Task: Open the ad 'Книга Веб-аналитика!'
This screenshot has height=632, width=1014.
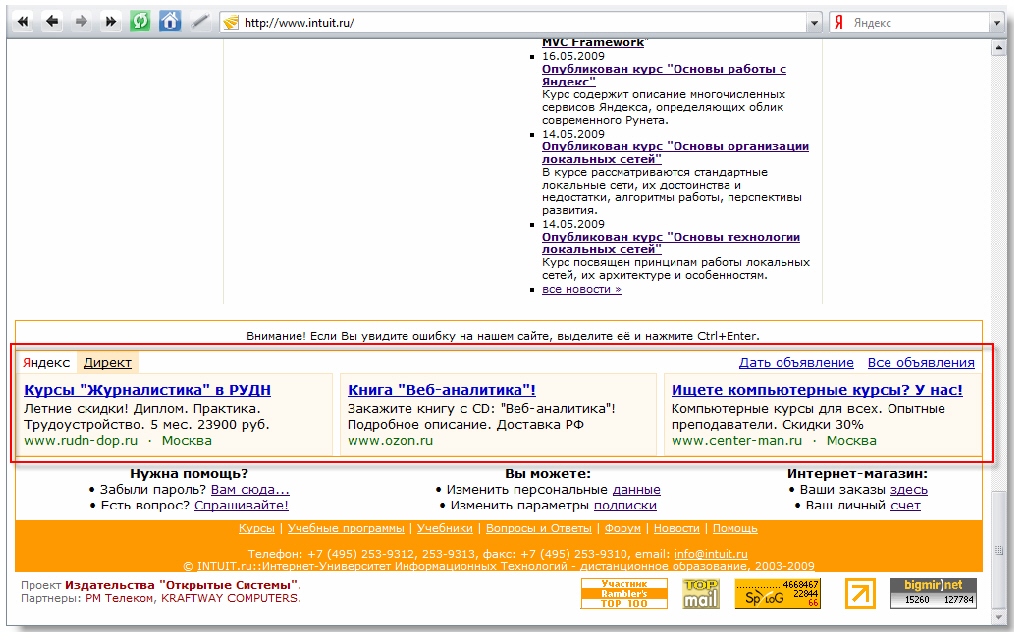Action: (442, 390)
